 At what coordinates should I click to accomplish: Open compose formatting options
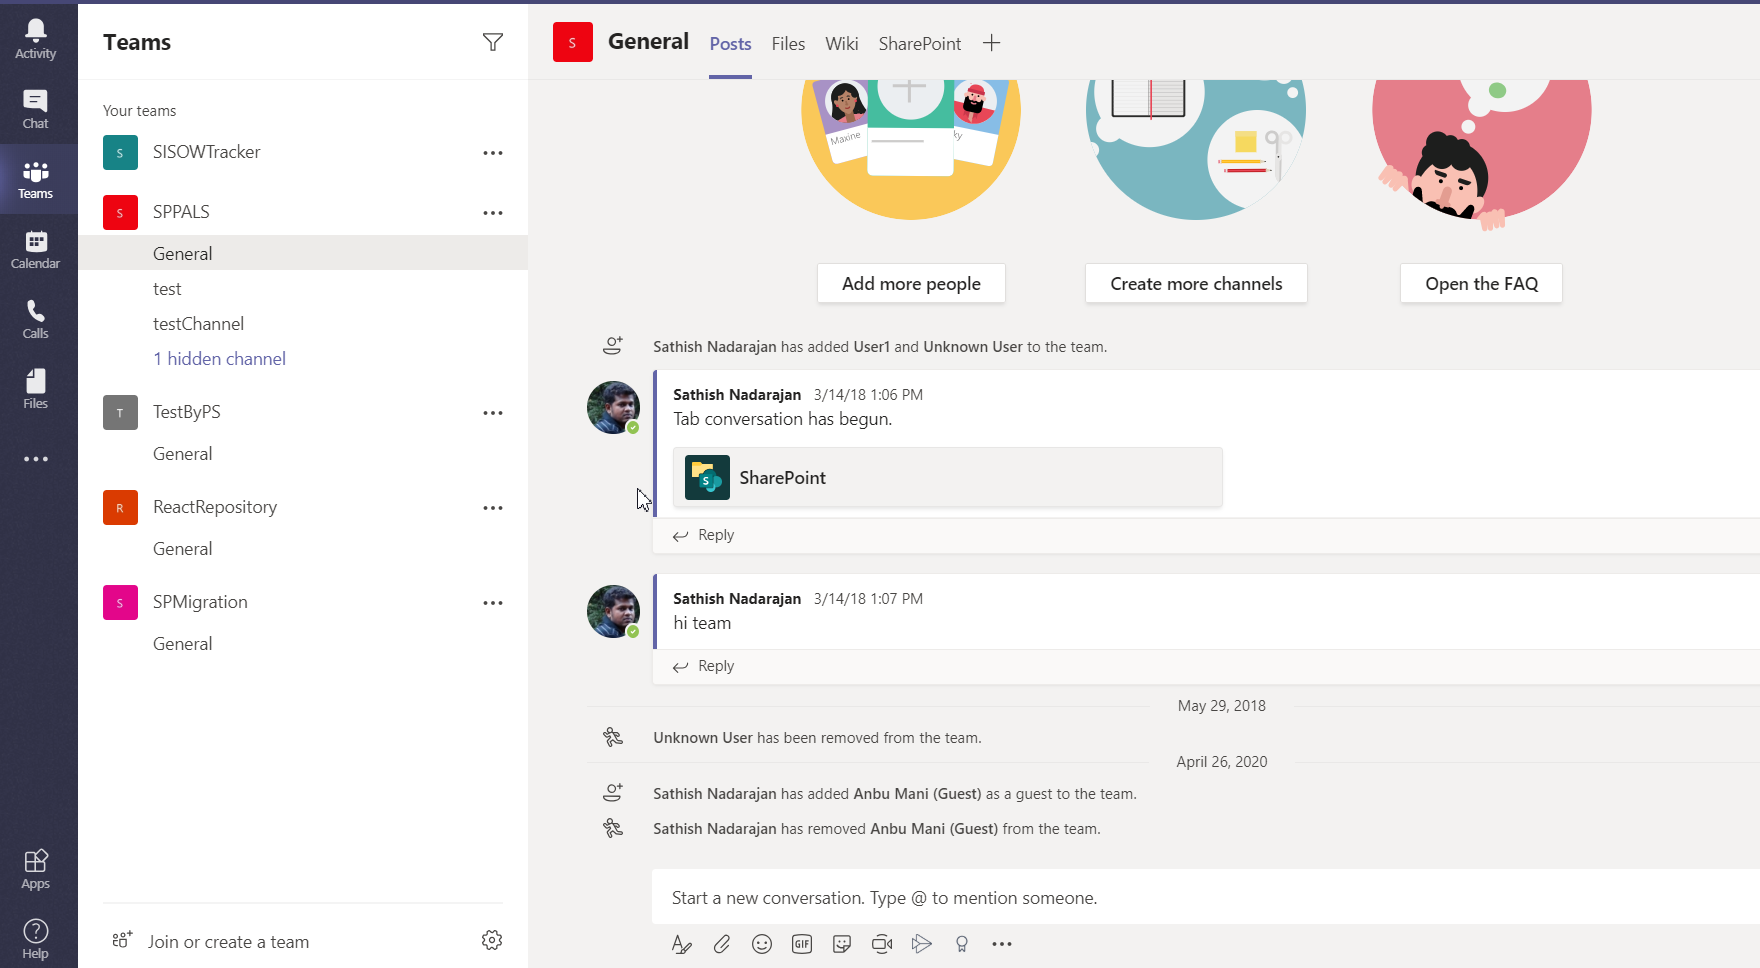(x=681, y=943)
